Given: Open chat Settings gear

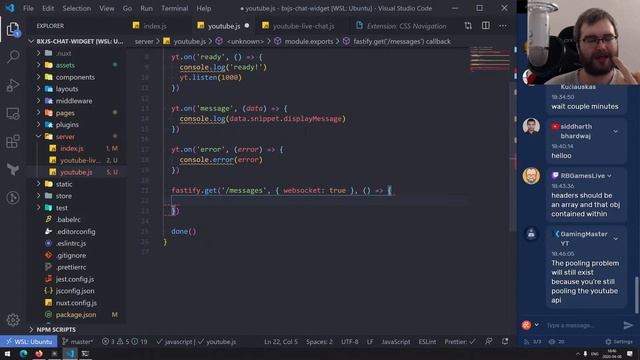Looking at the screenshot, I should pyautogui.click(x=620, y=341).
